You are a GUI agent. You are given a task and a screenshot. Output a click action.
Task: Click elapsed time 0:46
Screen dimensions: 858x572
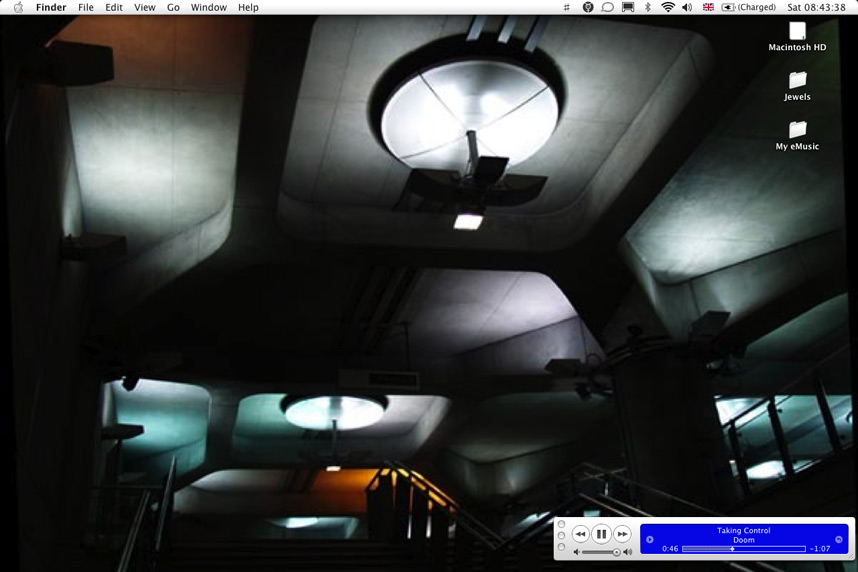(670, 548)
